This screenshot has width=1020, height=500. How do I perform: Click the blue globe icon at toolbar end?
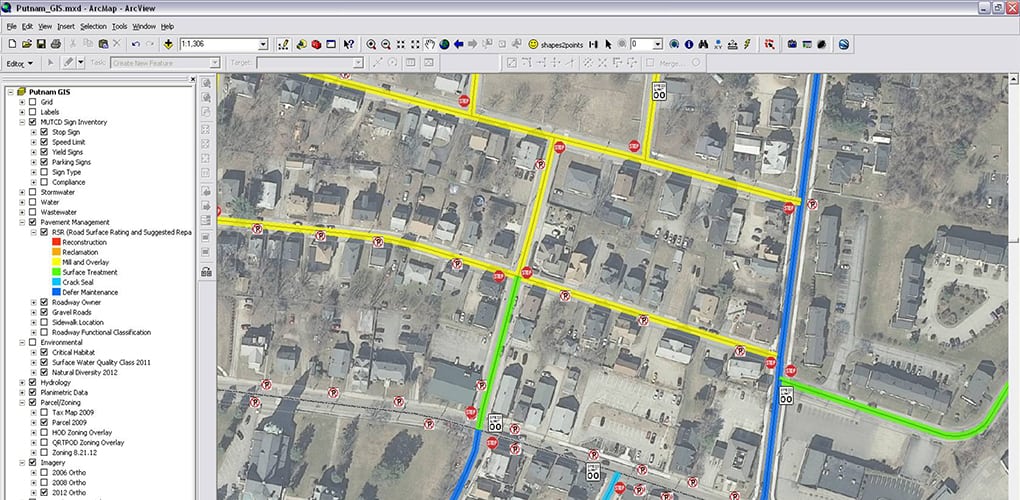click(x=844, y=44)
